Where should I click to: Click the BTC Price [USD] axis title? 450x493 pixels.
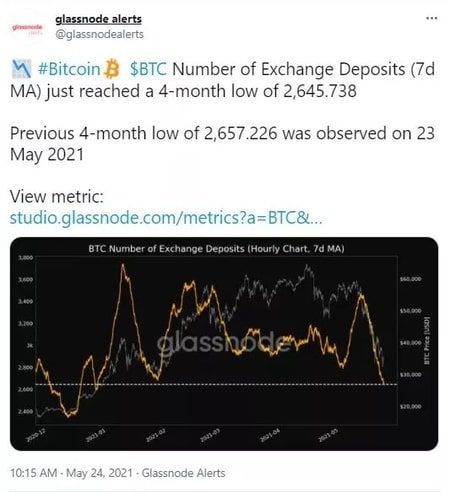(x=426, y=341)
